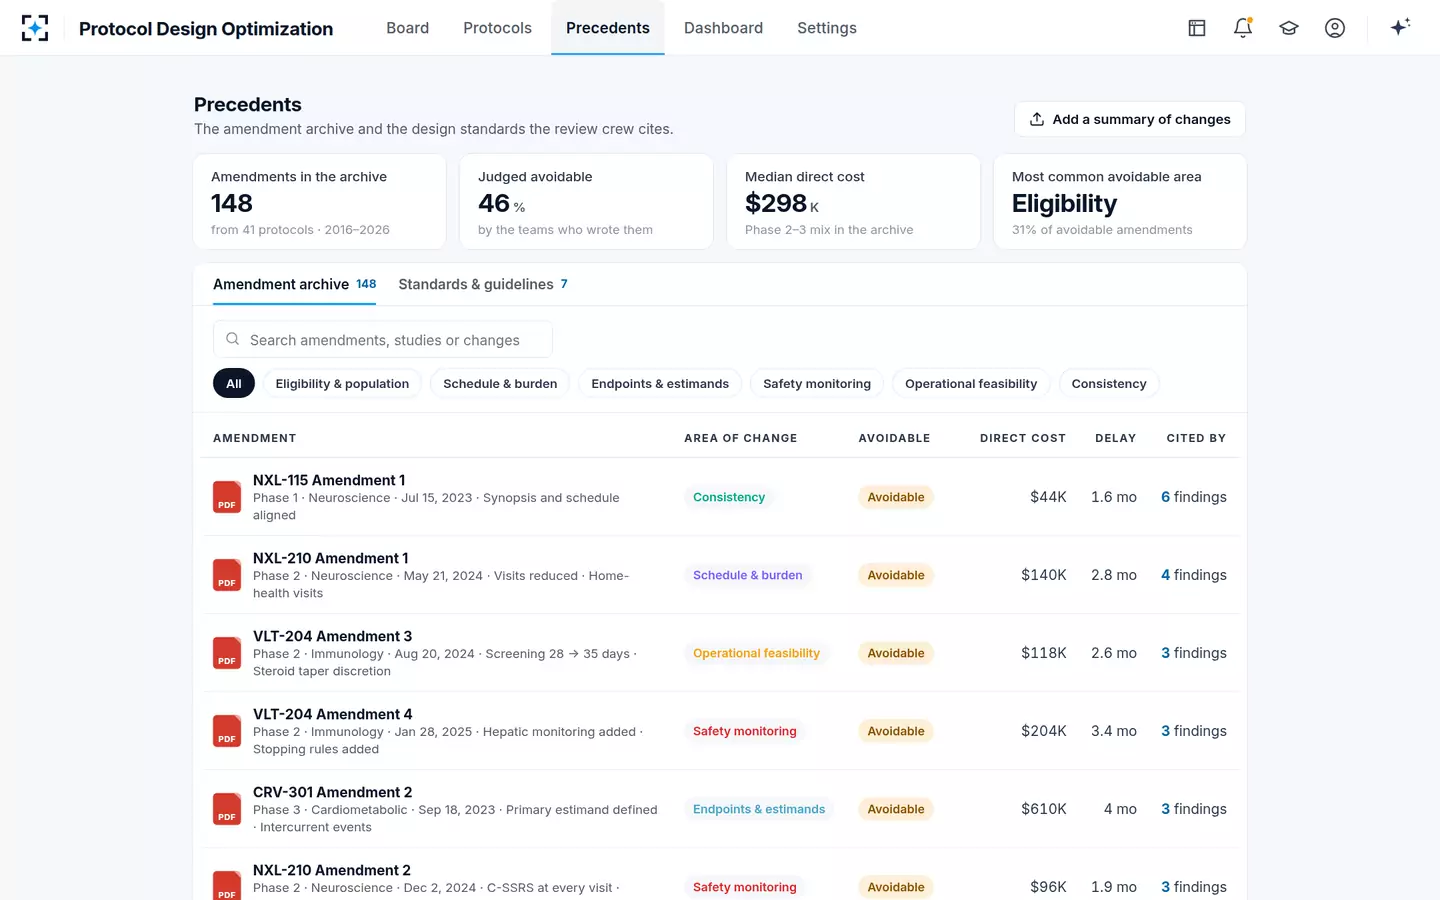Open the notifications bell
The height and width of the screenshot is (900, 1440).
pyautogui.click(x=1243, y=28)
